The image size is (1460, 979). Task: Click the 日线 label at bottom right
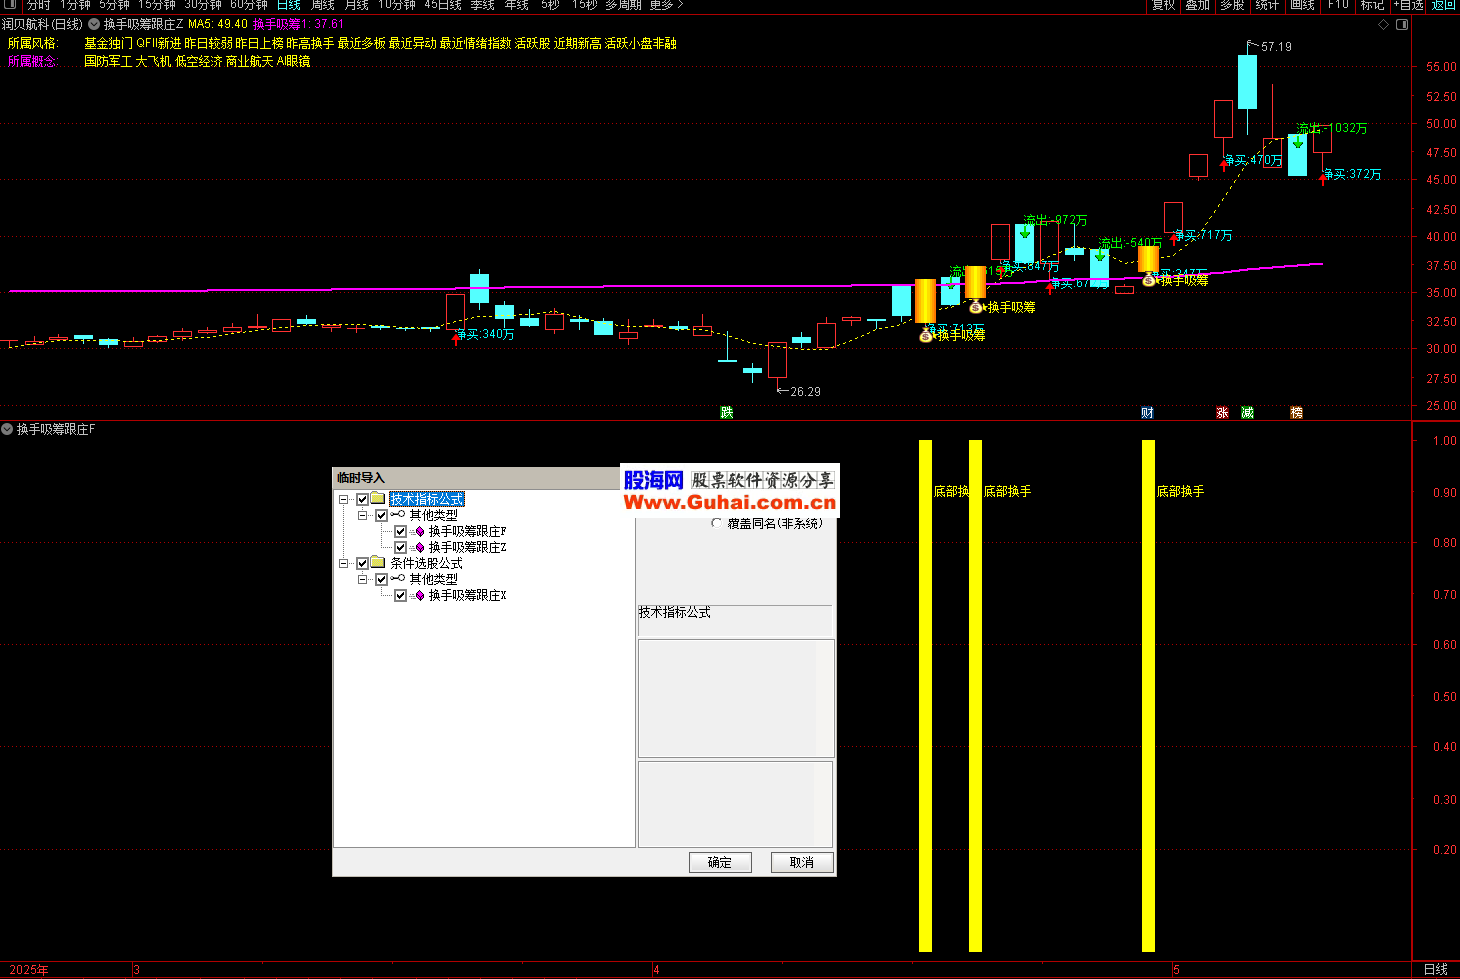click(1436, 969)
